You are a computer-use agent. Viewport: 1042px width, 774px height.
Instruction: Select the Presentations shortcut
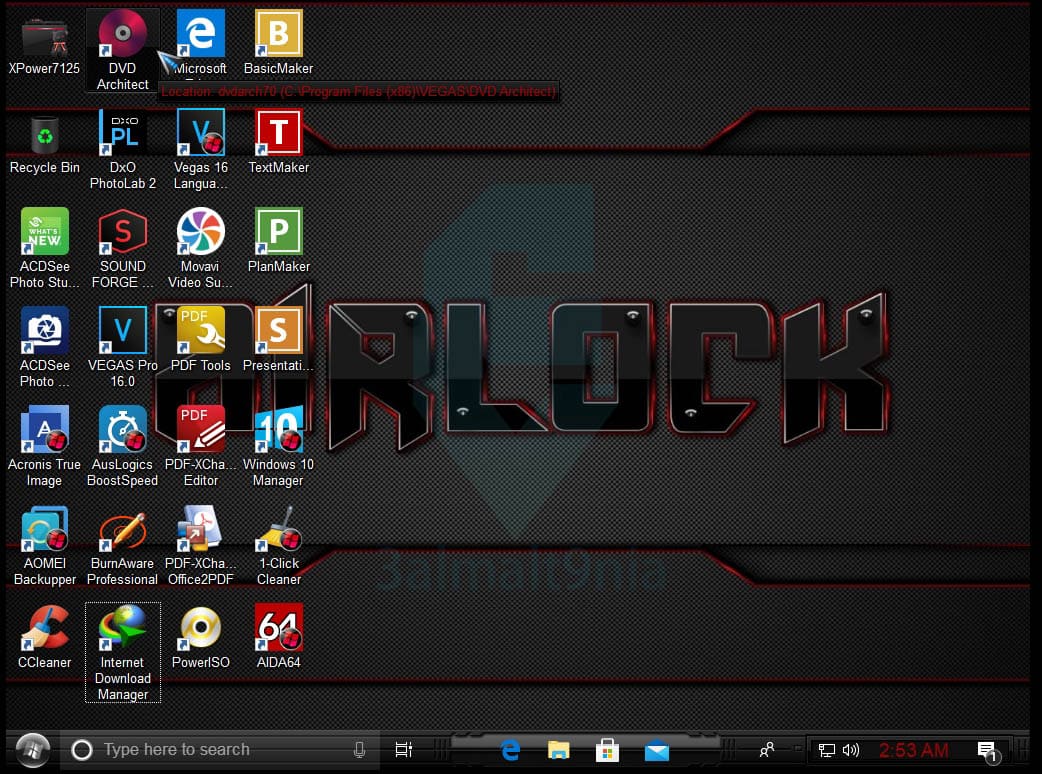click(278, 339)
